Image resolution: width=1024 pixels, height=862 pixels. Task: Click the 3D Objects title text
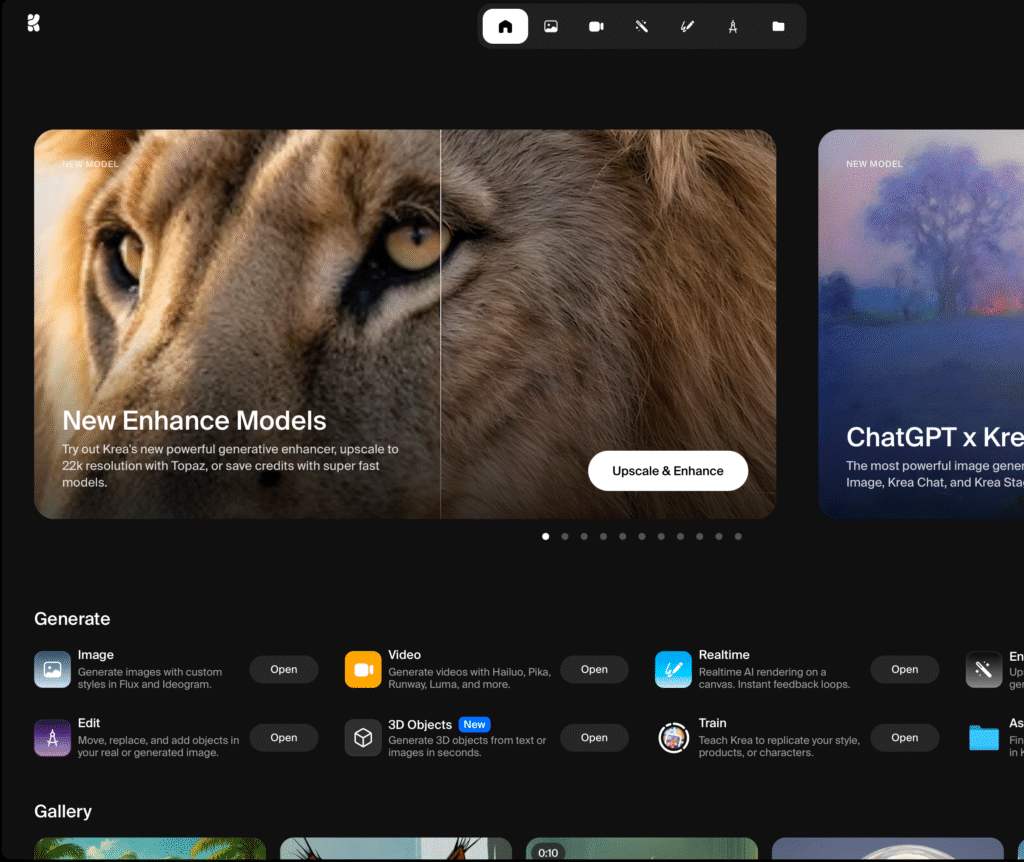click(420, 724)
